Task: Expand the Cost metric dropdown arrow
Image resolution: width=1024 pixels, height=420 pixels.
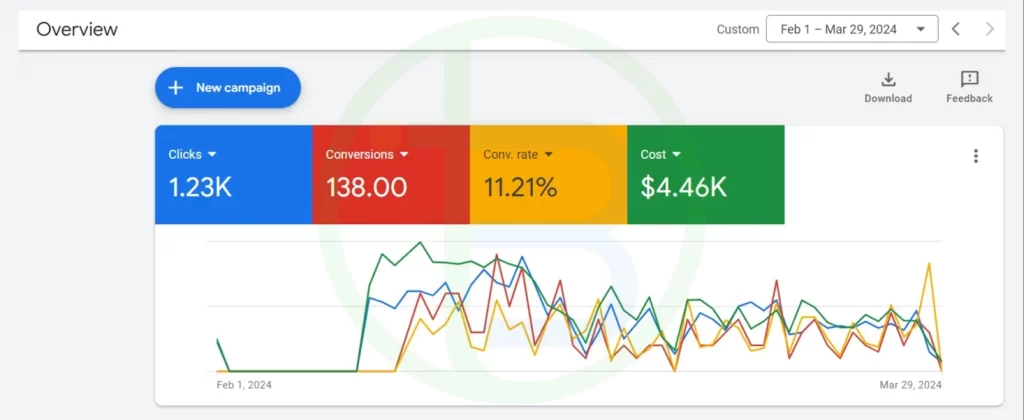Action: [677, 155]
